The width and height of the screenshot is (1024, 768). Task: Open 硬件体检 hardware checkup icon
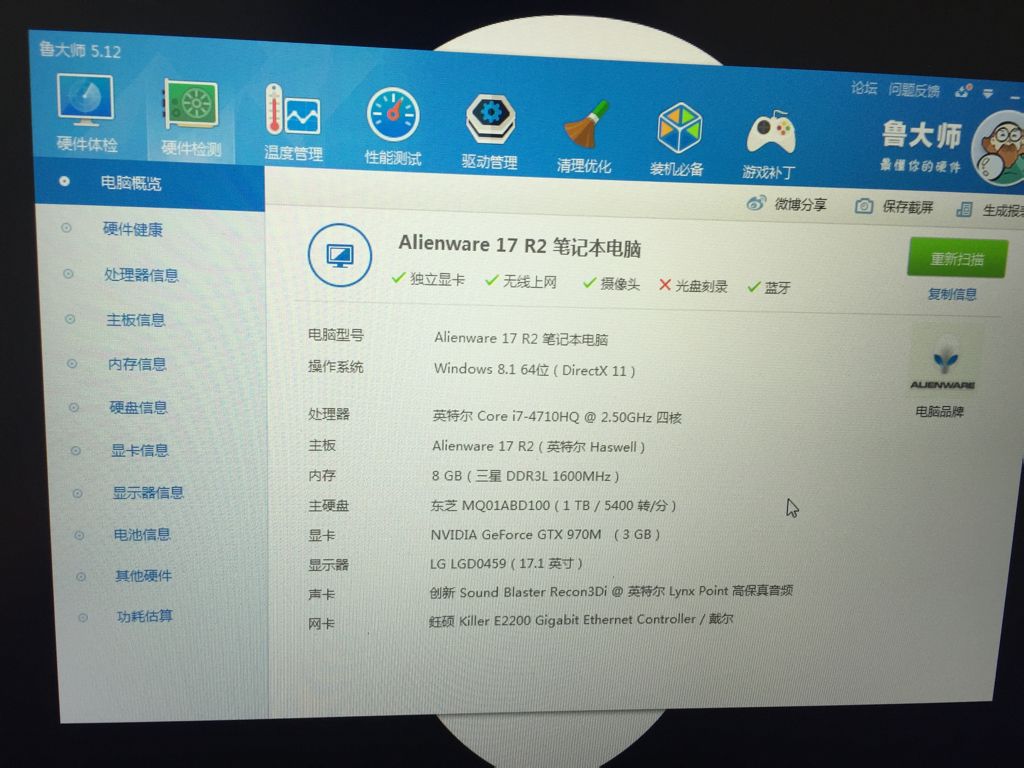pyautogui.click(x=86, y=112)
